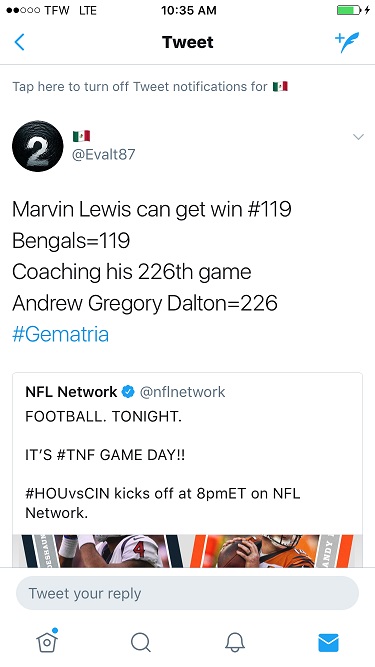
Task: Open the @nflnetwork handle
Action: [182, 392]
